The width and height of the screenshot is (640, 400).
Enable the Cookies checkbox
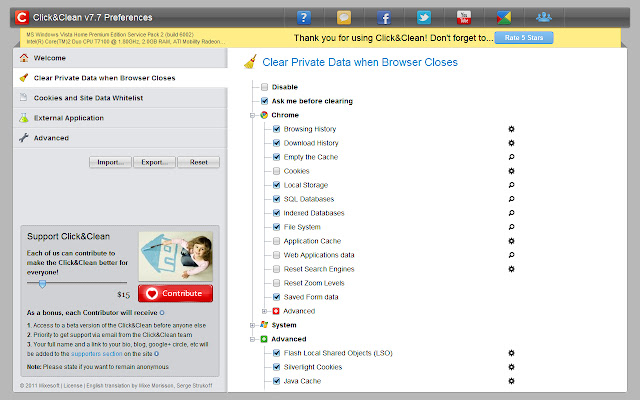(x=276, y=171)
